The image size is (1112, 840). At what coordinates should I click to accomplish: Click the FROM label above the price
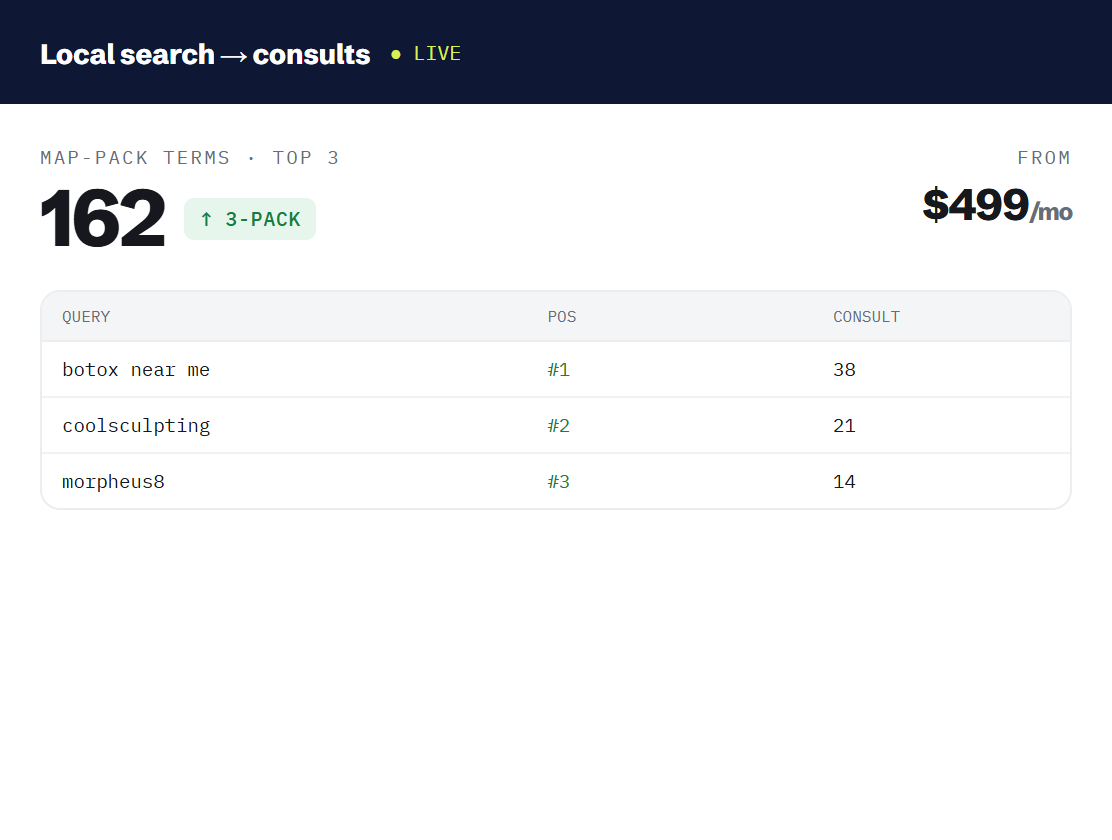[1044, 158]
